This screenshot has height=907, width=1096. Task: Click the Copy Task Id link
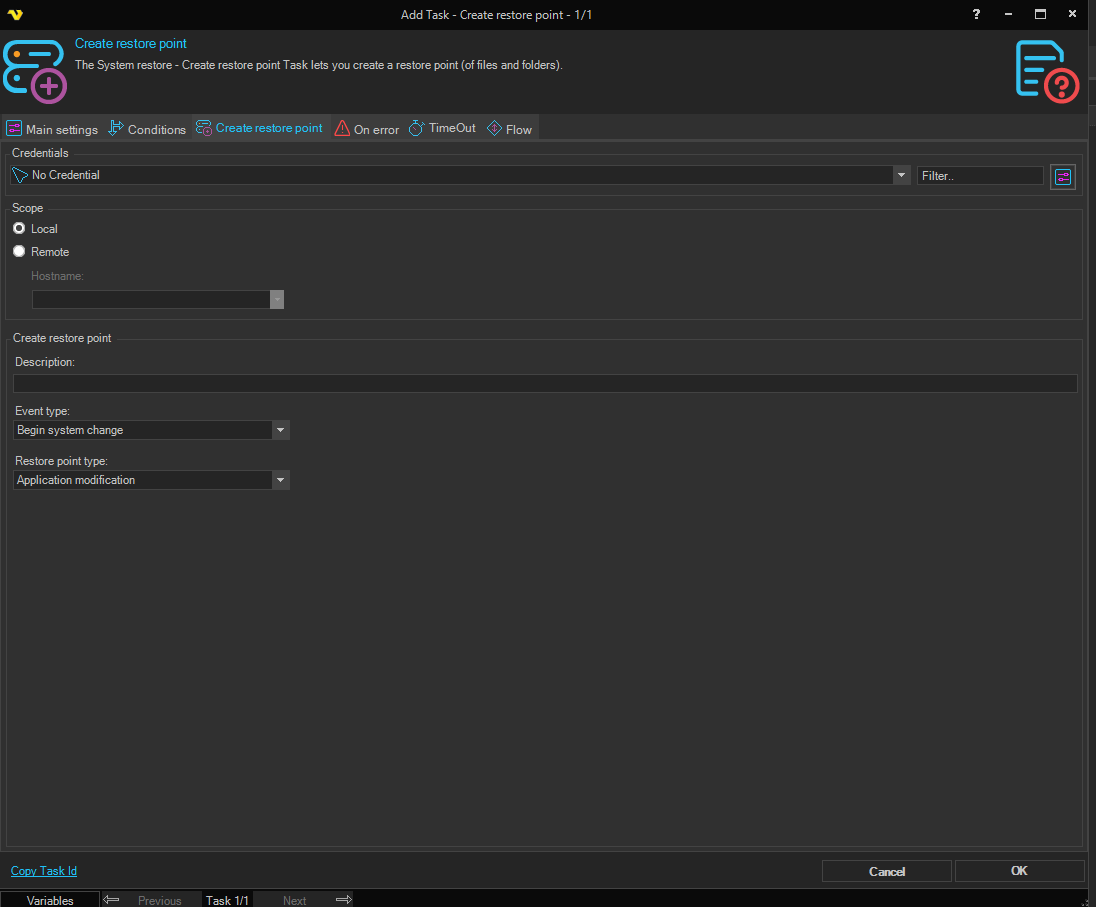pos(44,871)
